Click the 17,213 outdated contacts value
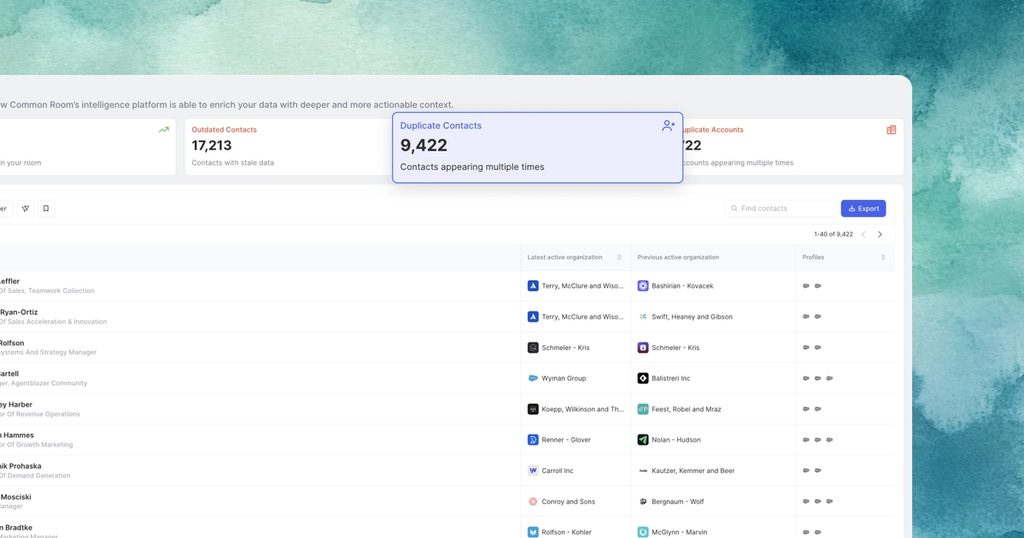 pyautogui.click(x=212, y=146)
